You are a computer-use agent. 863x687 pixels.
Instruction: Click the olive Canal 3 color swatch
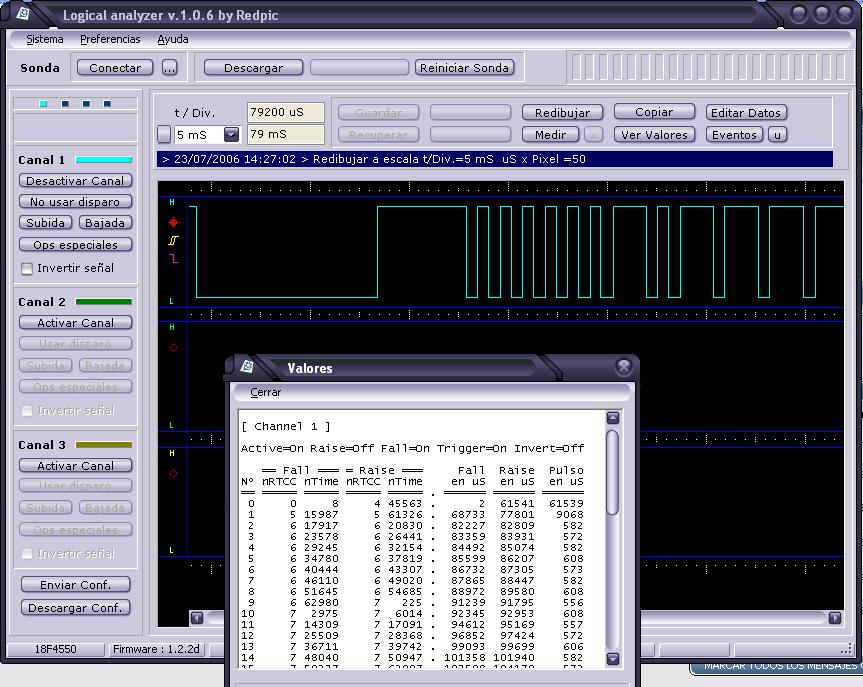103,445
